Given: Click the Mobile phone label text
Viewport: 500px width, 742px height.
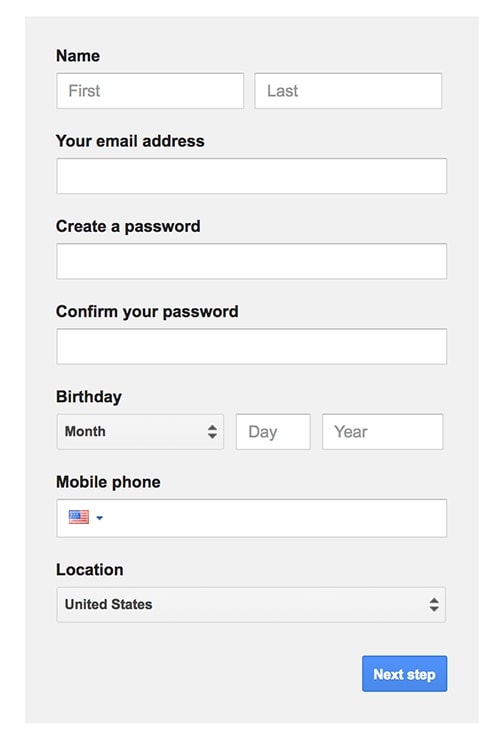Looking at the screenshot, I should (x=108, y=482).
